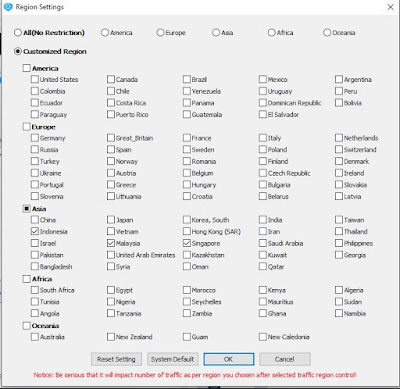The height and width of the screenshot is (389, 400).
Task: Select the Oceania radio button
Action: pos(327,33)
